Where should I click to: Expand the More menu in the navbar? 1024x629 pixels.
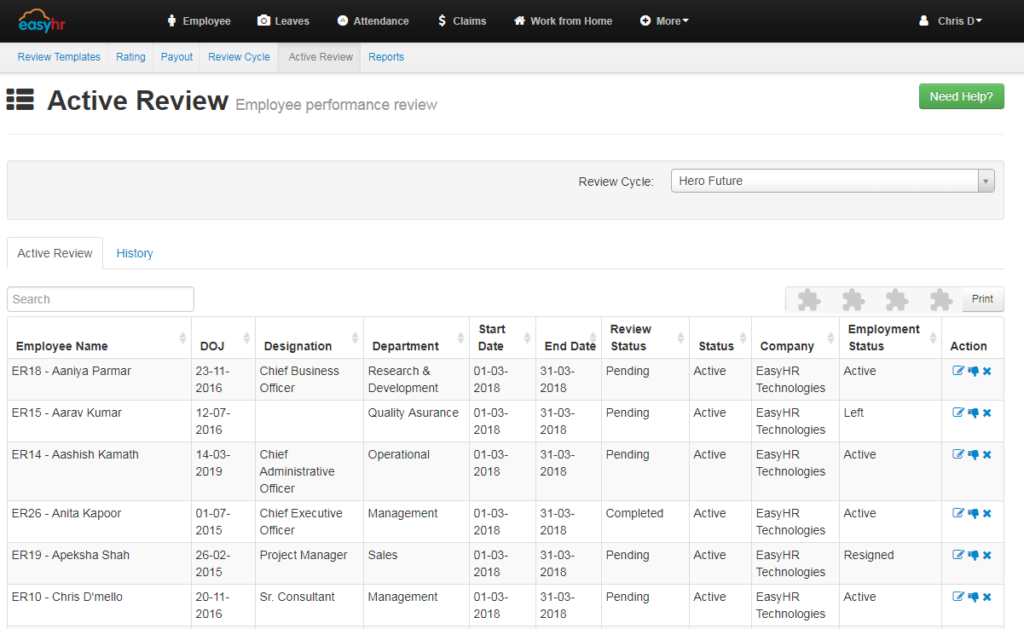663,20
